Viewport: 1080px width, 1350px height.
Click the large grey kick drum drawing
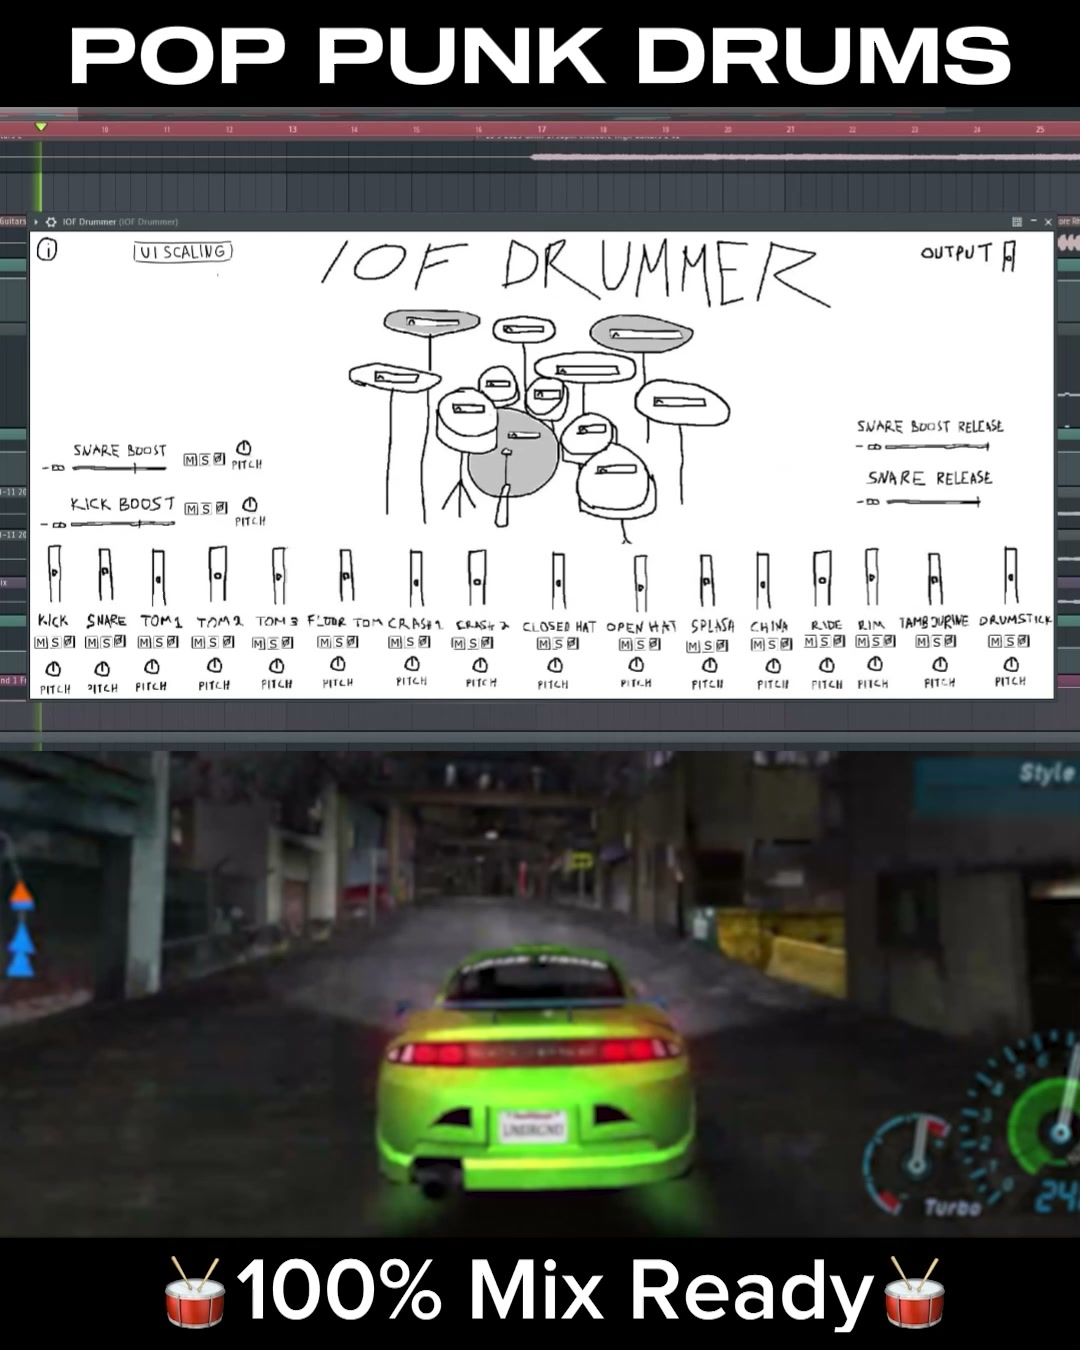[x=513, y=453]
